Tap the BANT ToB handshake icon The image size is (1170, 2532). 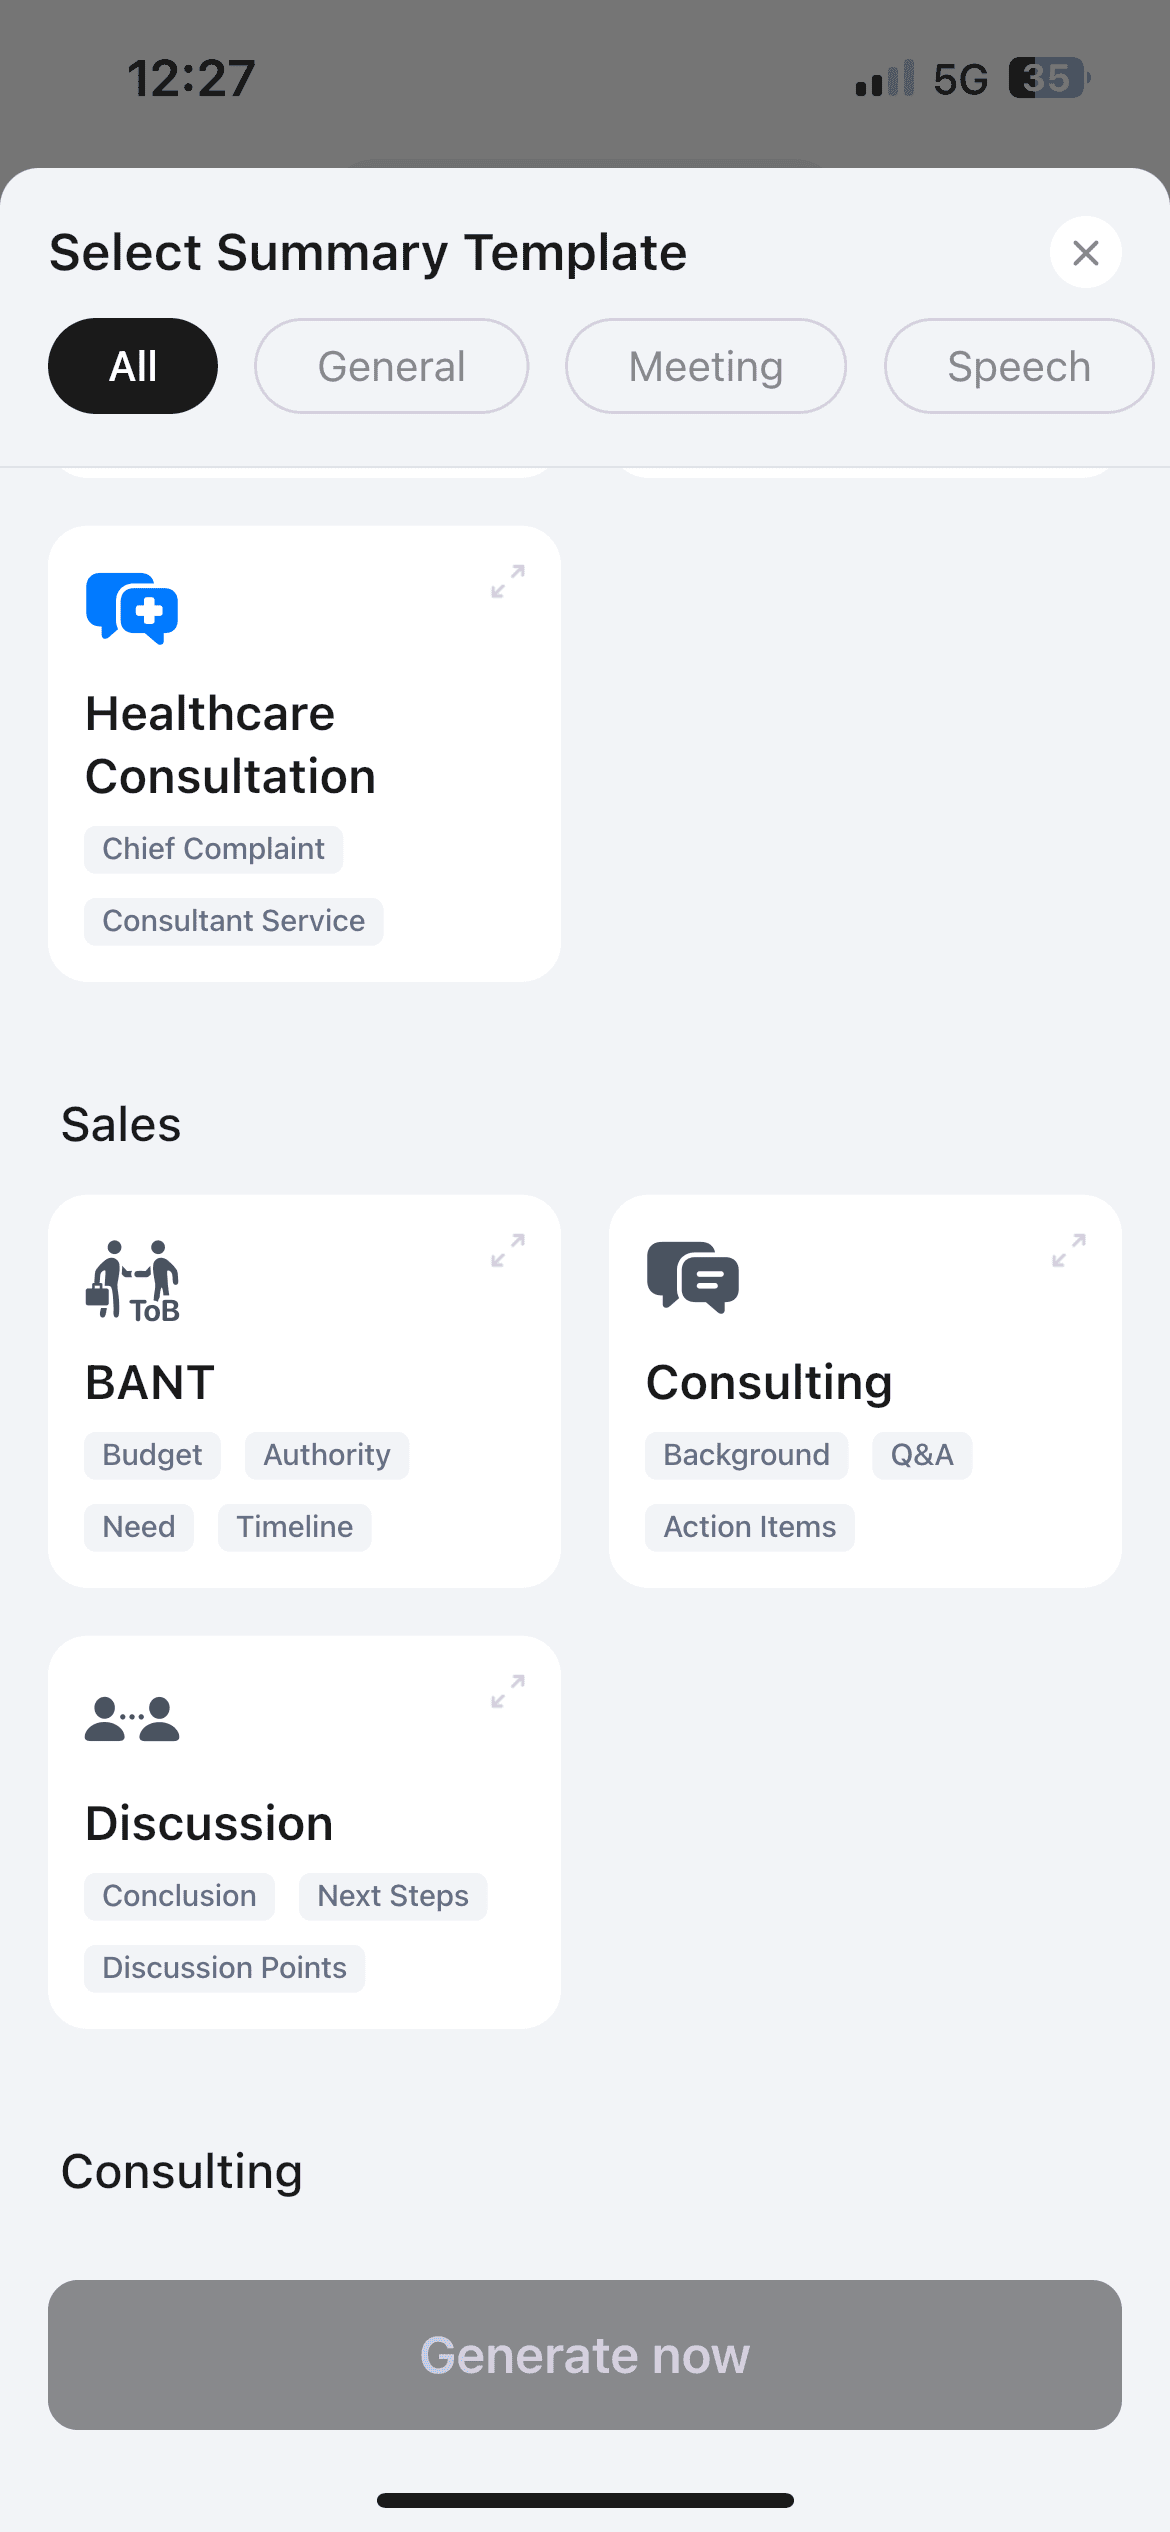pyautogui.click(x=132, y=1280)
